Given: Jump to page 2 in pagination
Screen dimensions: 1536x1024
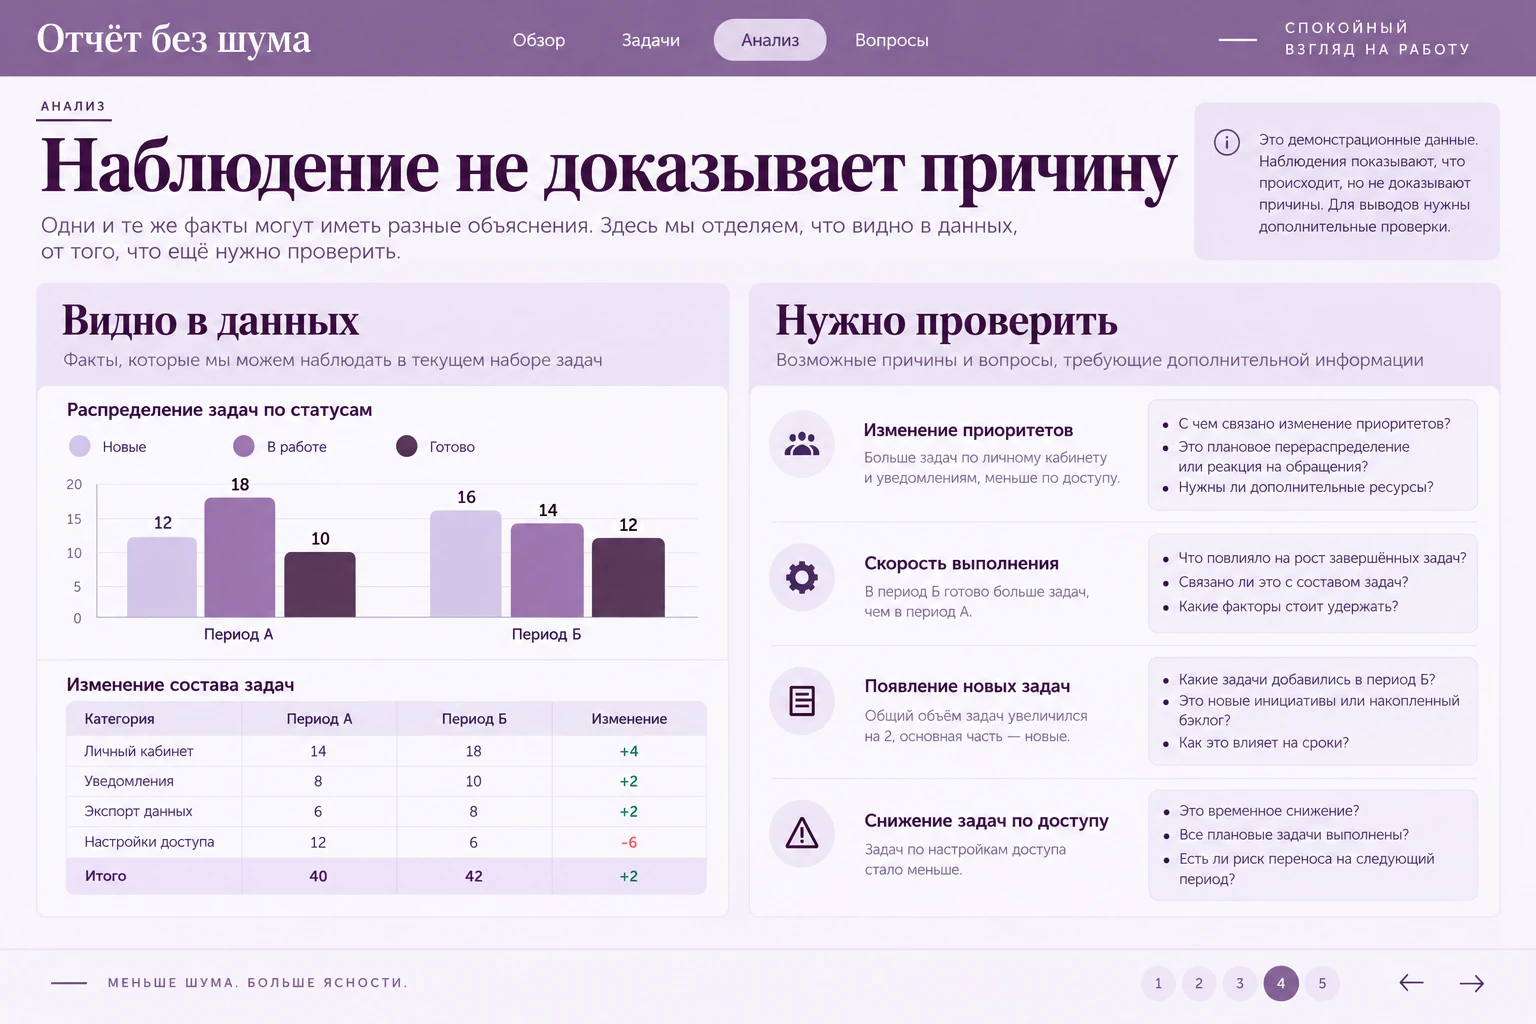Looking at the screenshot, I should pyautogui.click(x=1199, y=983).
